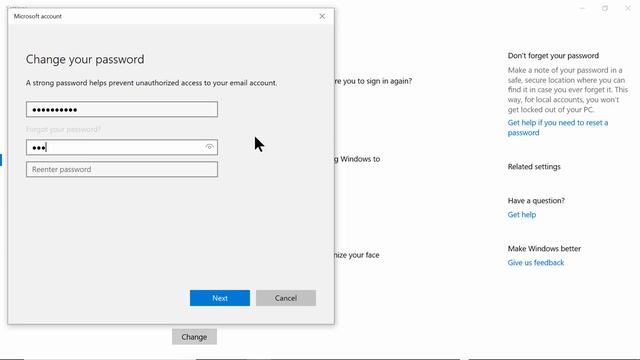The image size is (640, 360).
Task: Close the Microsoft account dialog
Action: point(322,16)
